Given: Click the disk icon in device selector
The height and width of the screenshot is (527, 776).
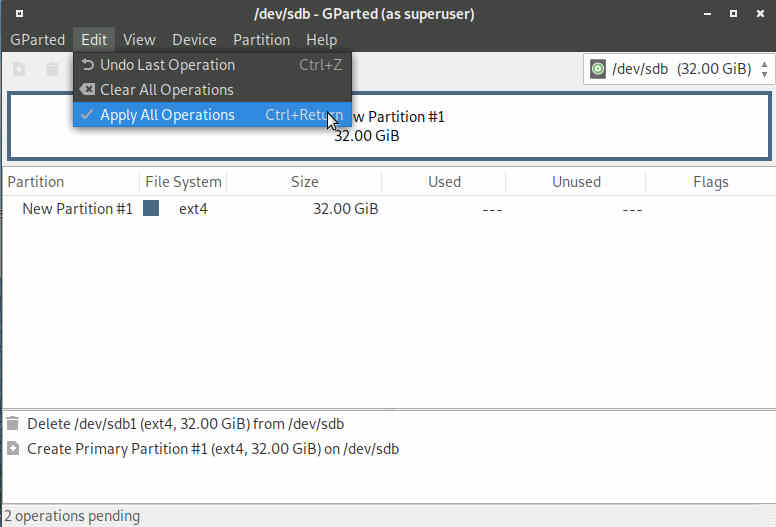Looking at the screenshot, I should pos(598,69).
